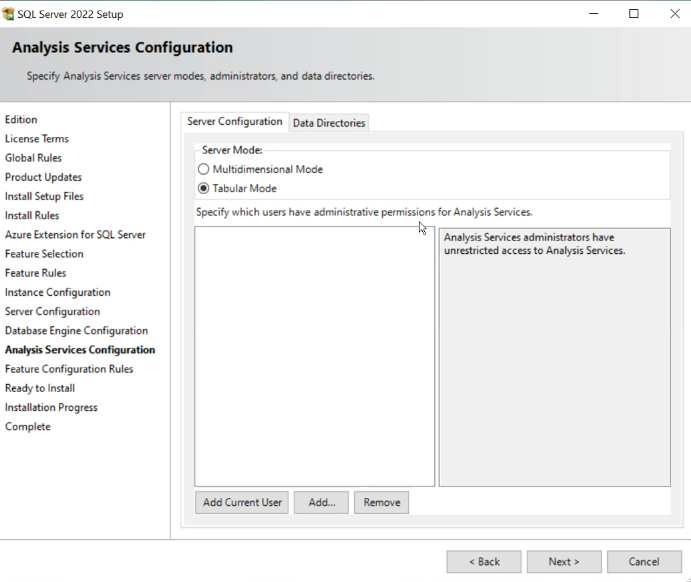Minimize the SQL Server 2022 Setup window
Image resolution: width=691 pixels, height=582 pixels.
(594, 14)
